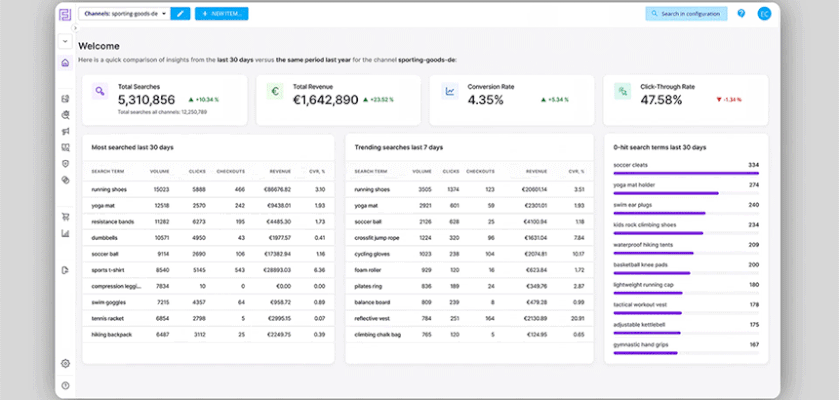The image size is (839, 400).
Task: Click the Revenue column header in Most searched
Action: (277, 171)
